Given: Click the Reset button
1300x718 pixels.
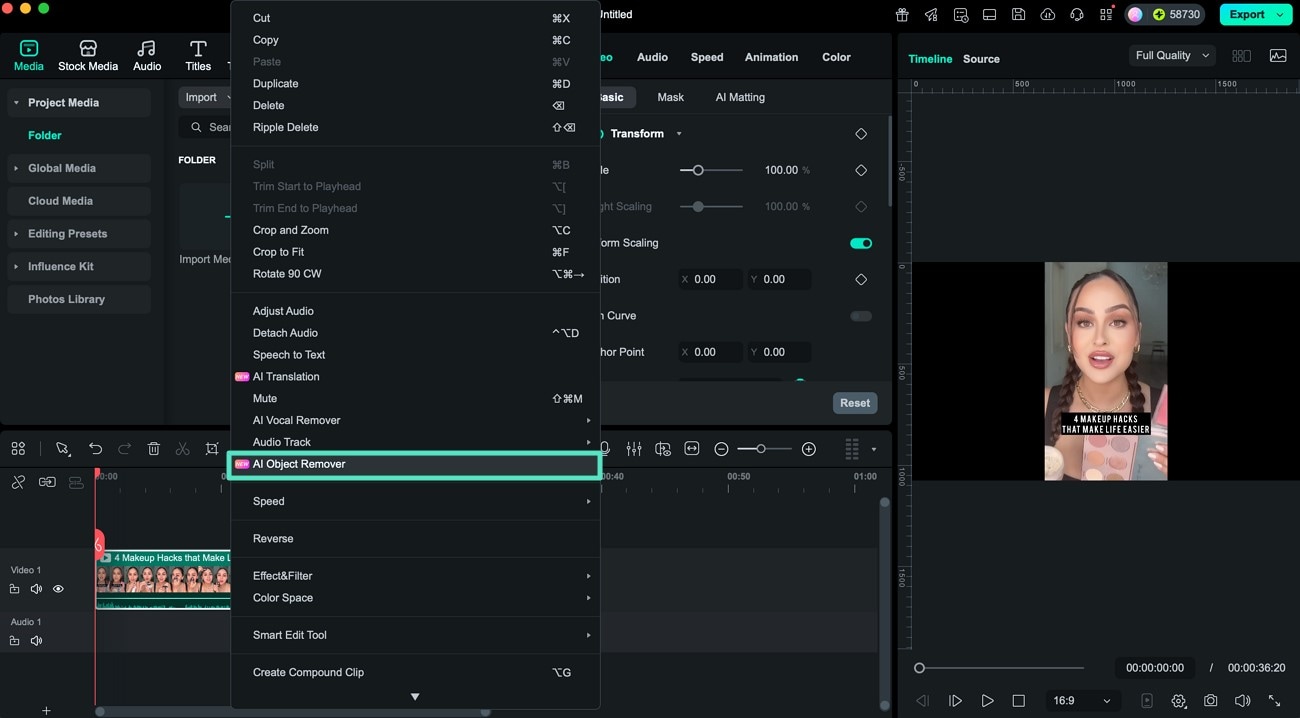Looking at the screenshot, I should pos(854,403).
